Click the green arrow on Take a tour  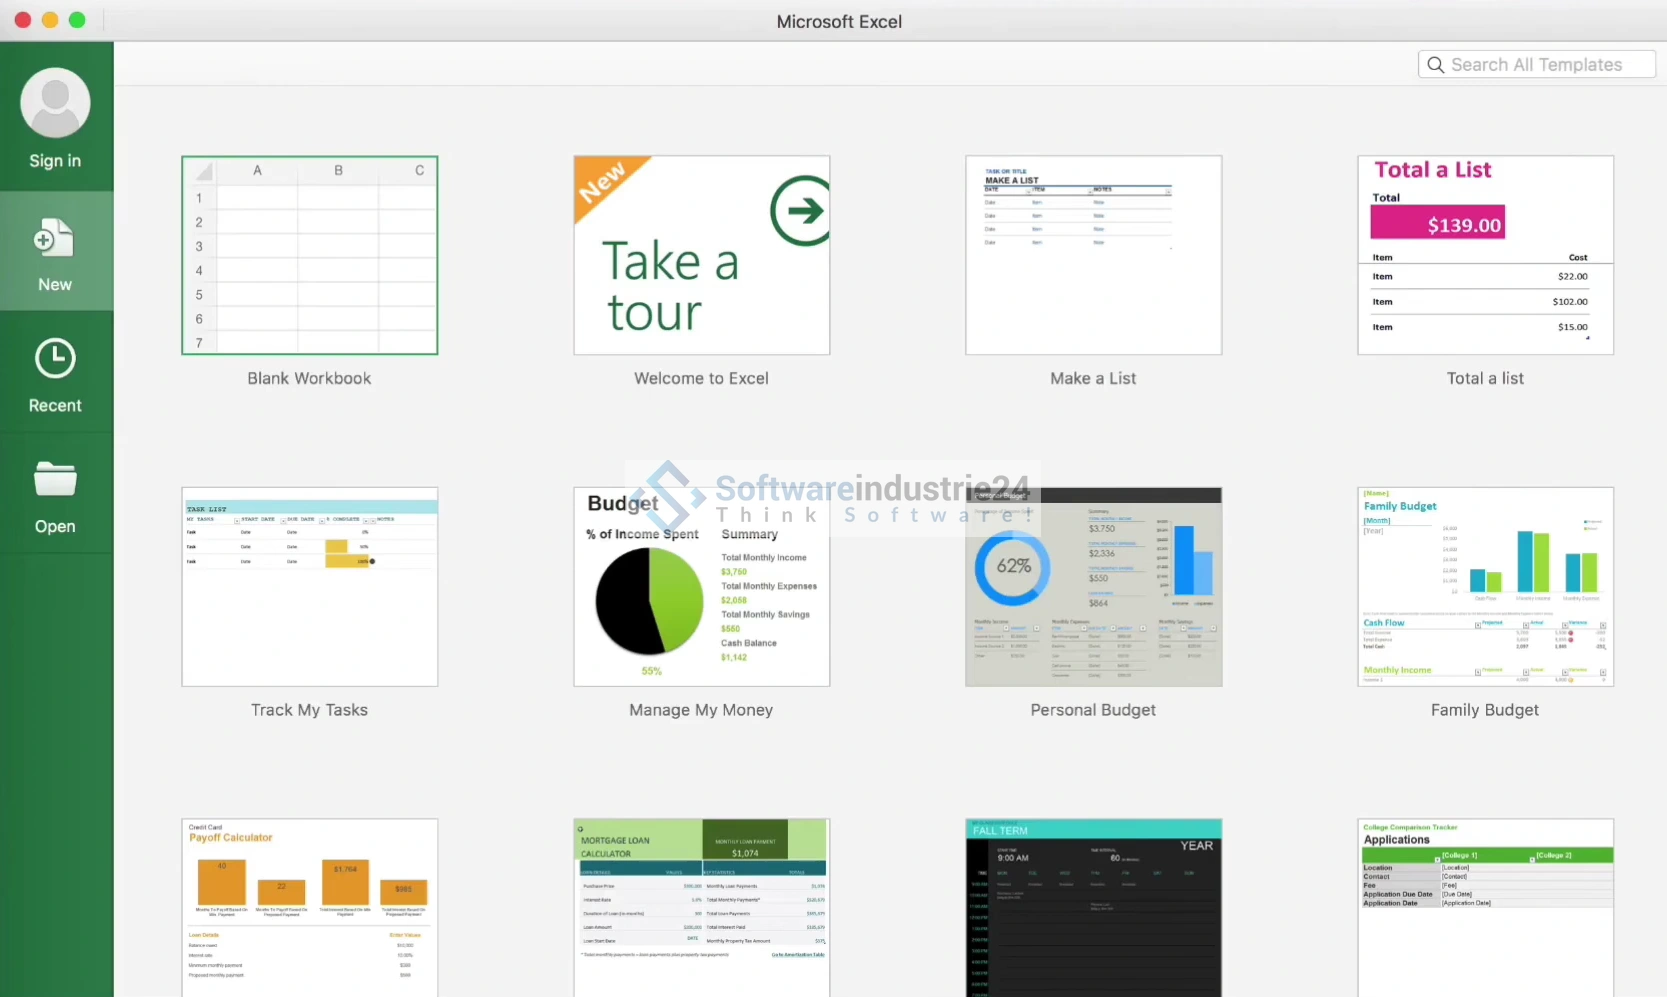(x=799, y=211)
